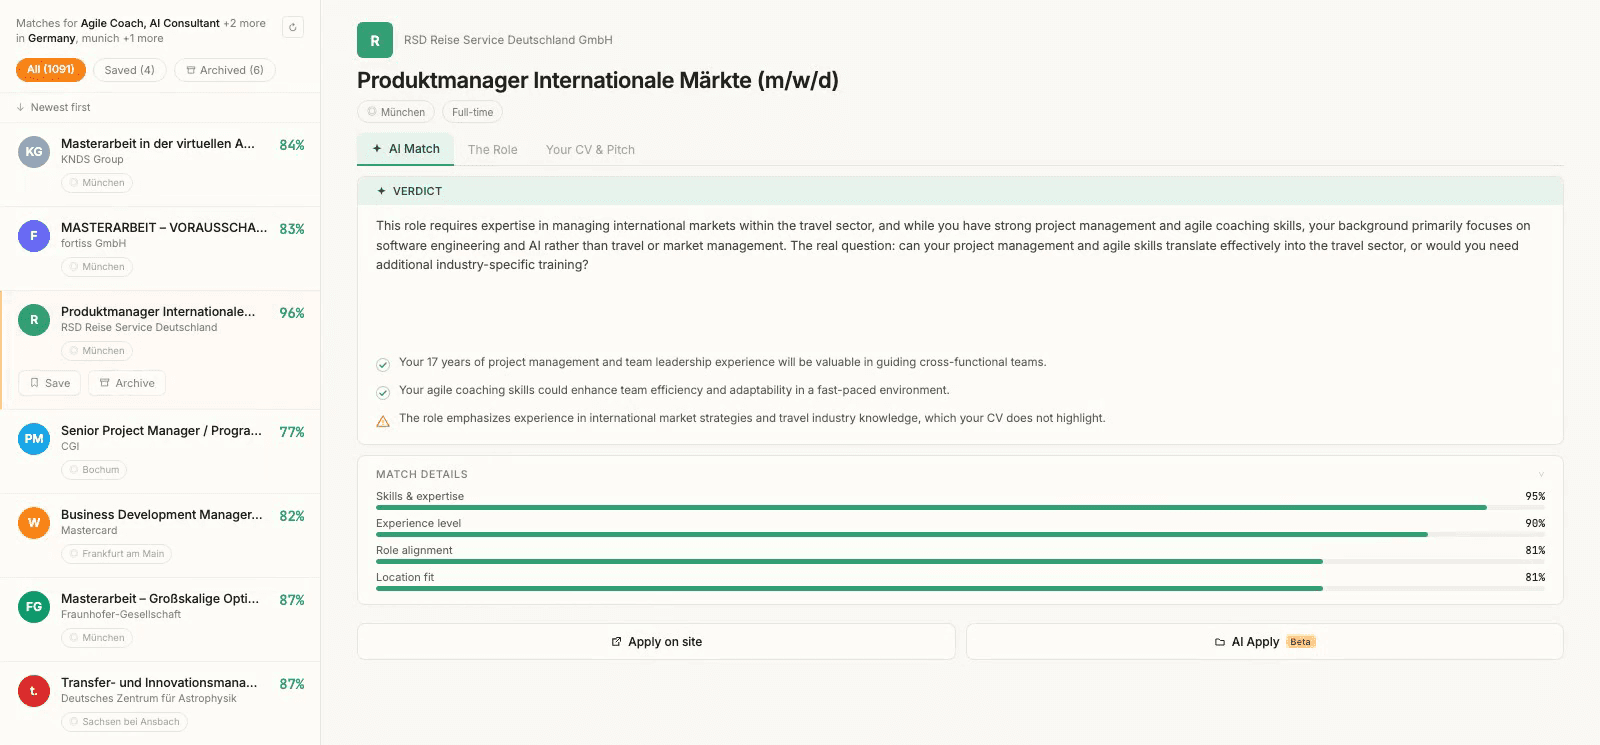Click the München location chip under the job title
1600x745 pixels.
point(396,112)
